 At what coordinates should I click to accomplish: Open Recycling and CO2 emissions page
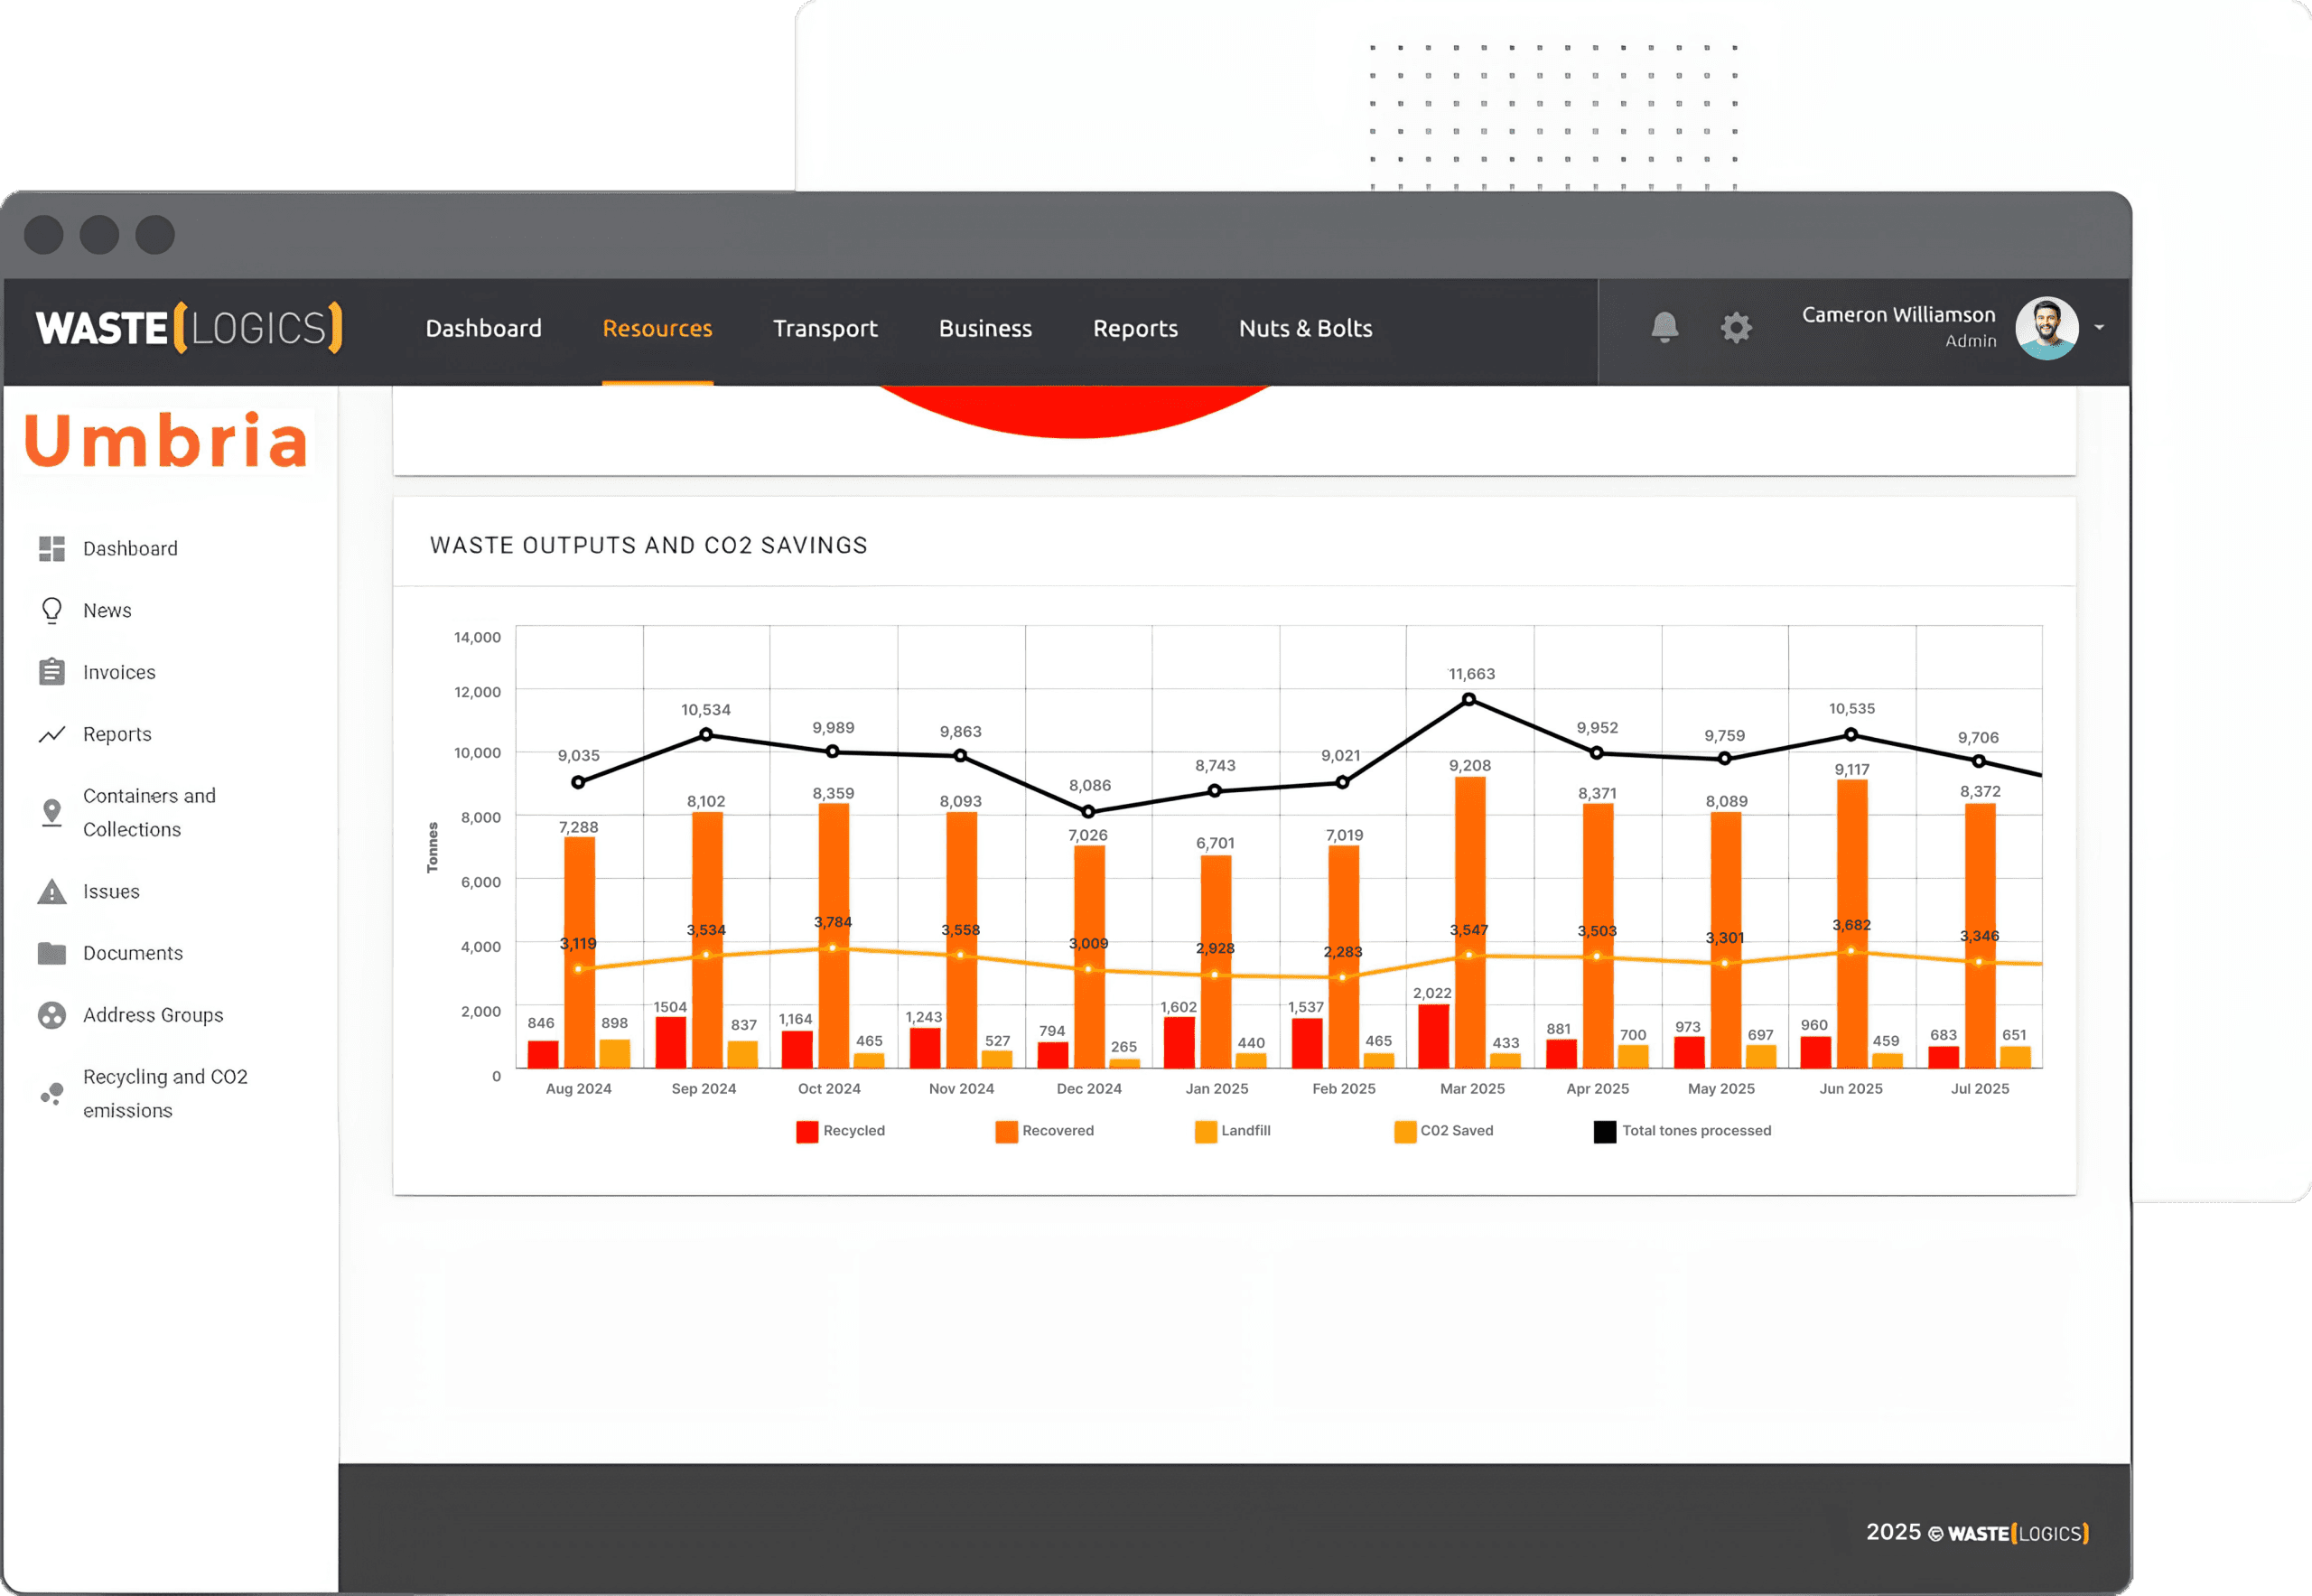(165, 1094)
